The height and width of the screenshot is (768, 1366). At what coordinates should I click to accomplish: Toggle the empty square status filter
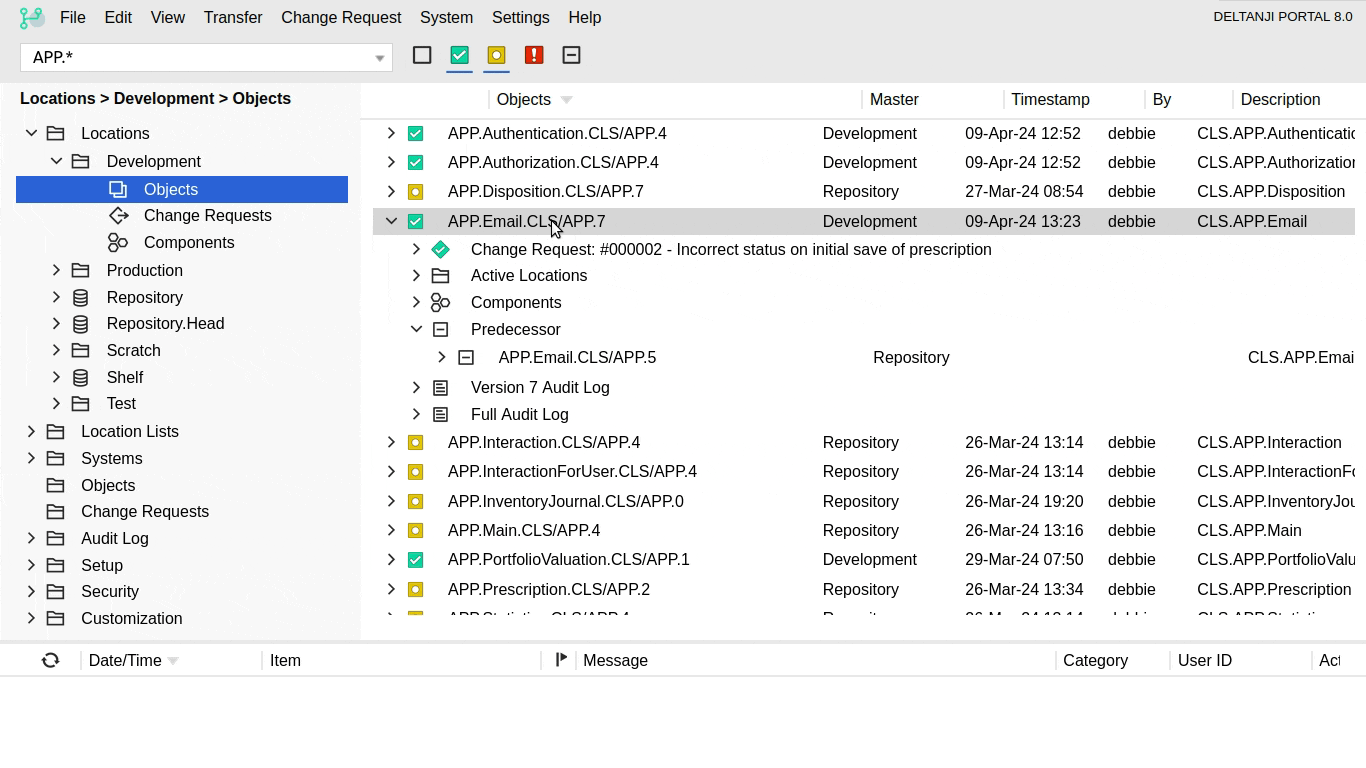(422, 55)
